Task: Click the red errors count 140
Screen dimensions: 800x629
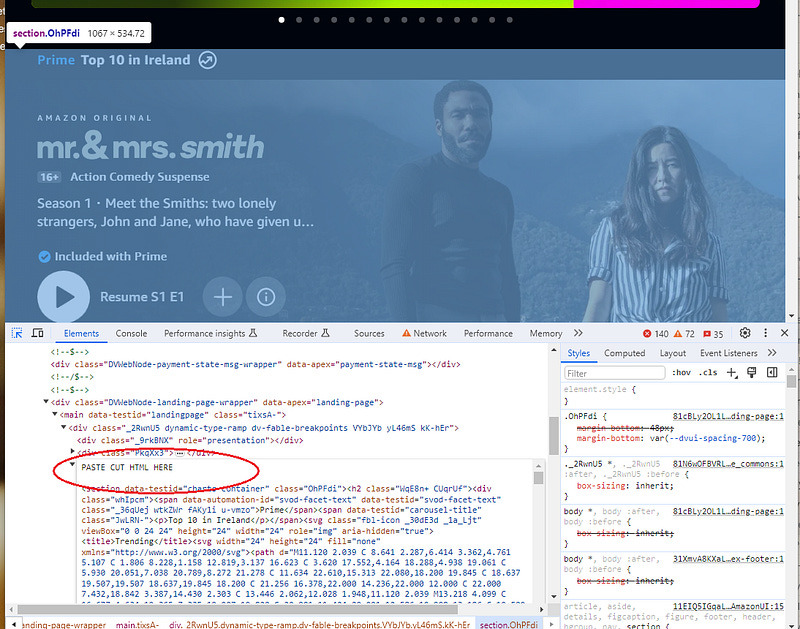Action: (x=656, y=334)
